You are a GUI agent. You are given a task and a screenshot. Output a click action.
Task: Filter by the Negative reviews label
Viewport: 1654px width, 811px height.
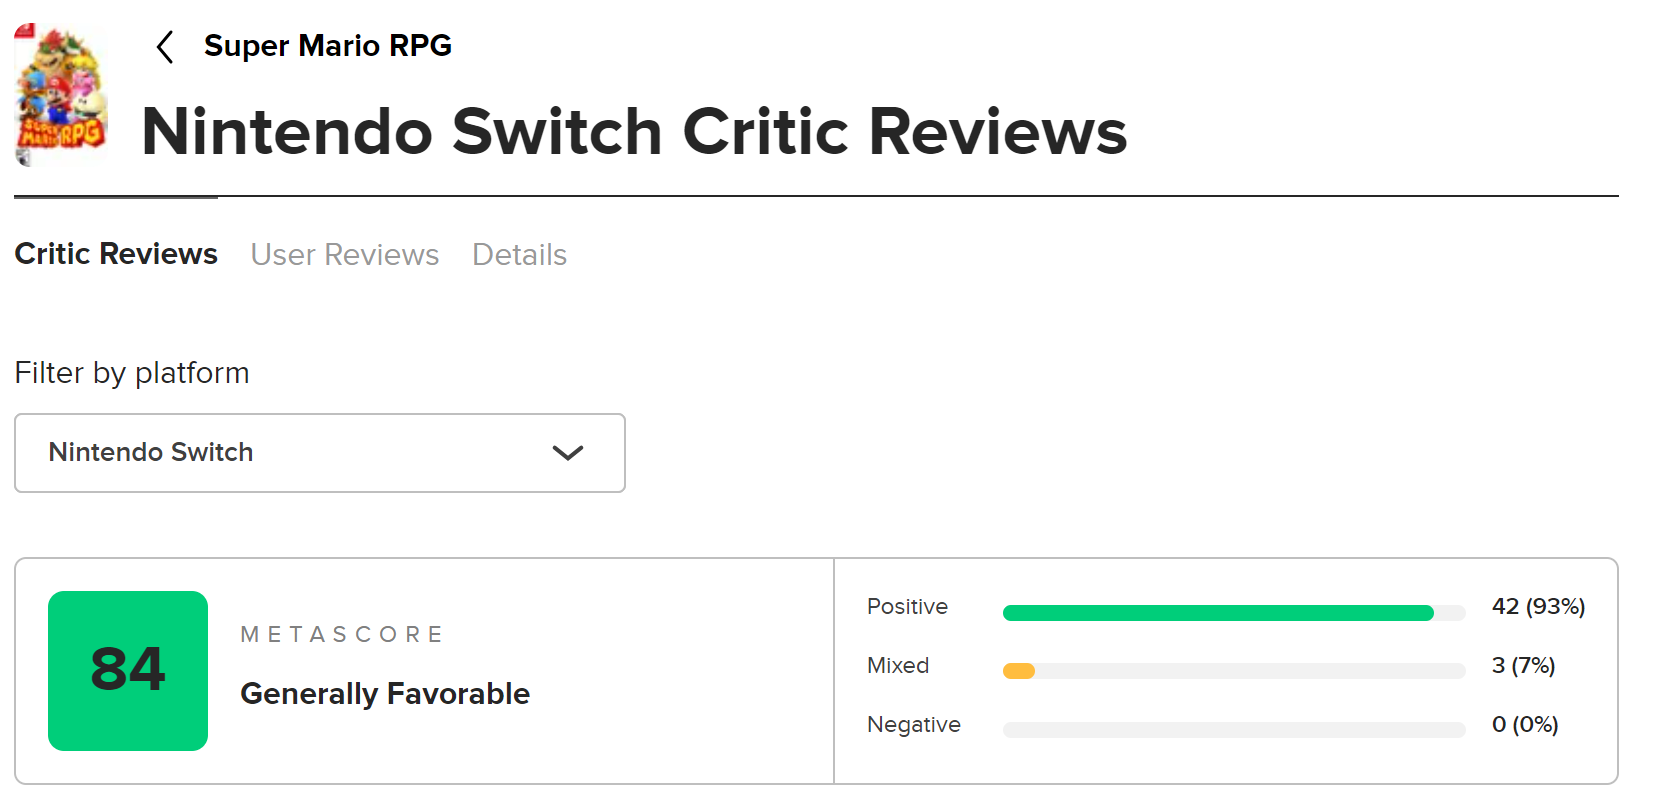point(913,725)
